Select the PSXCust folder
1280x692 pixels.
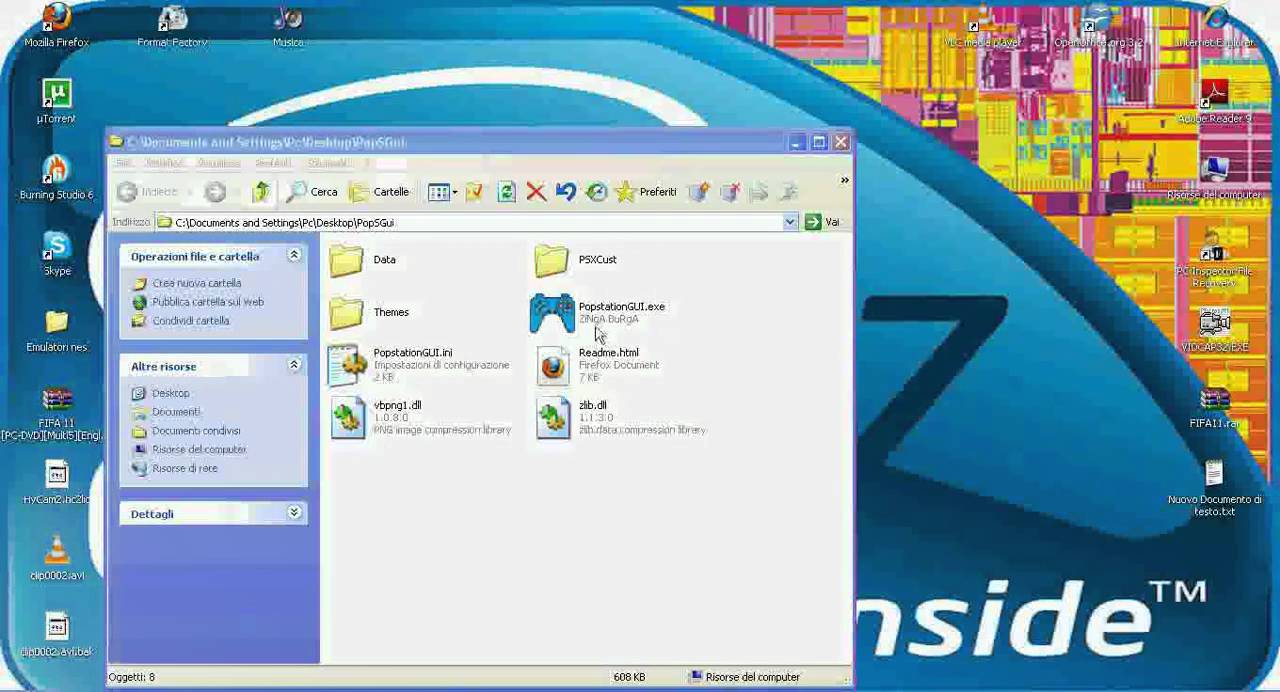click(576, 260)
